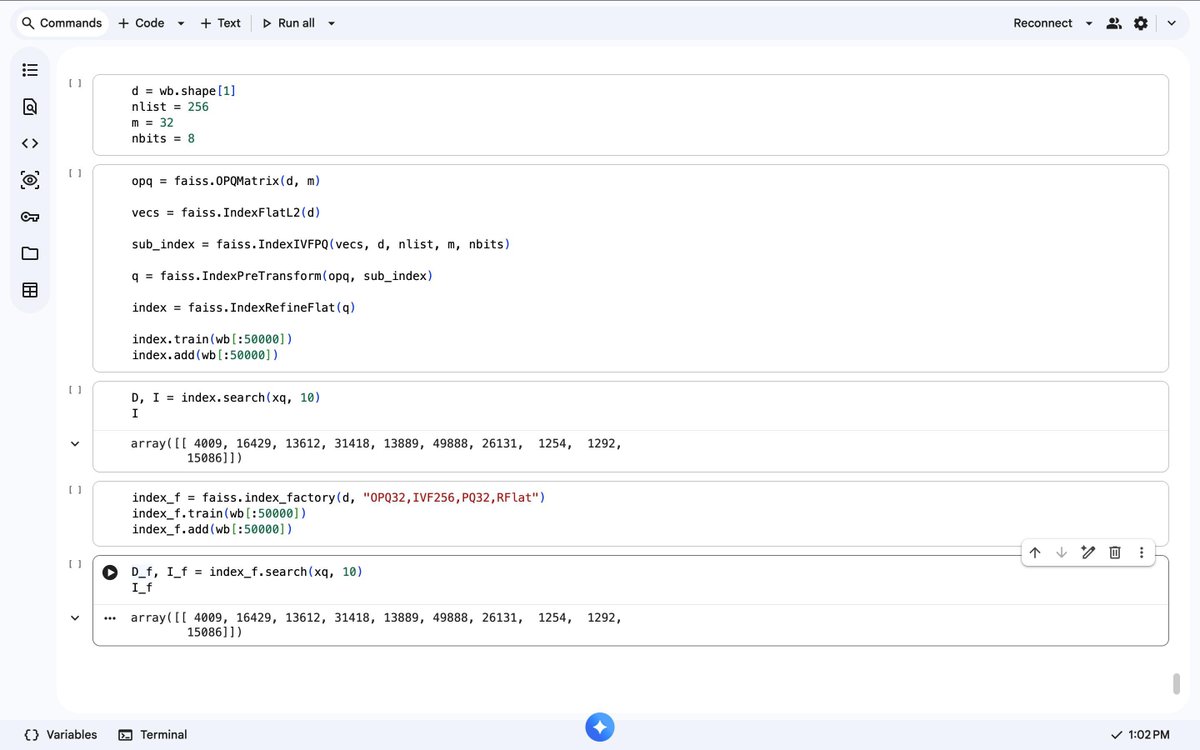This screenshot has height=750, width=1200.
Task: Click the output array under the index_f.search cell
Action: 376,625
